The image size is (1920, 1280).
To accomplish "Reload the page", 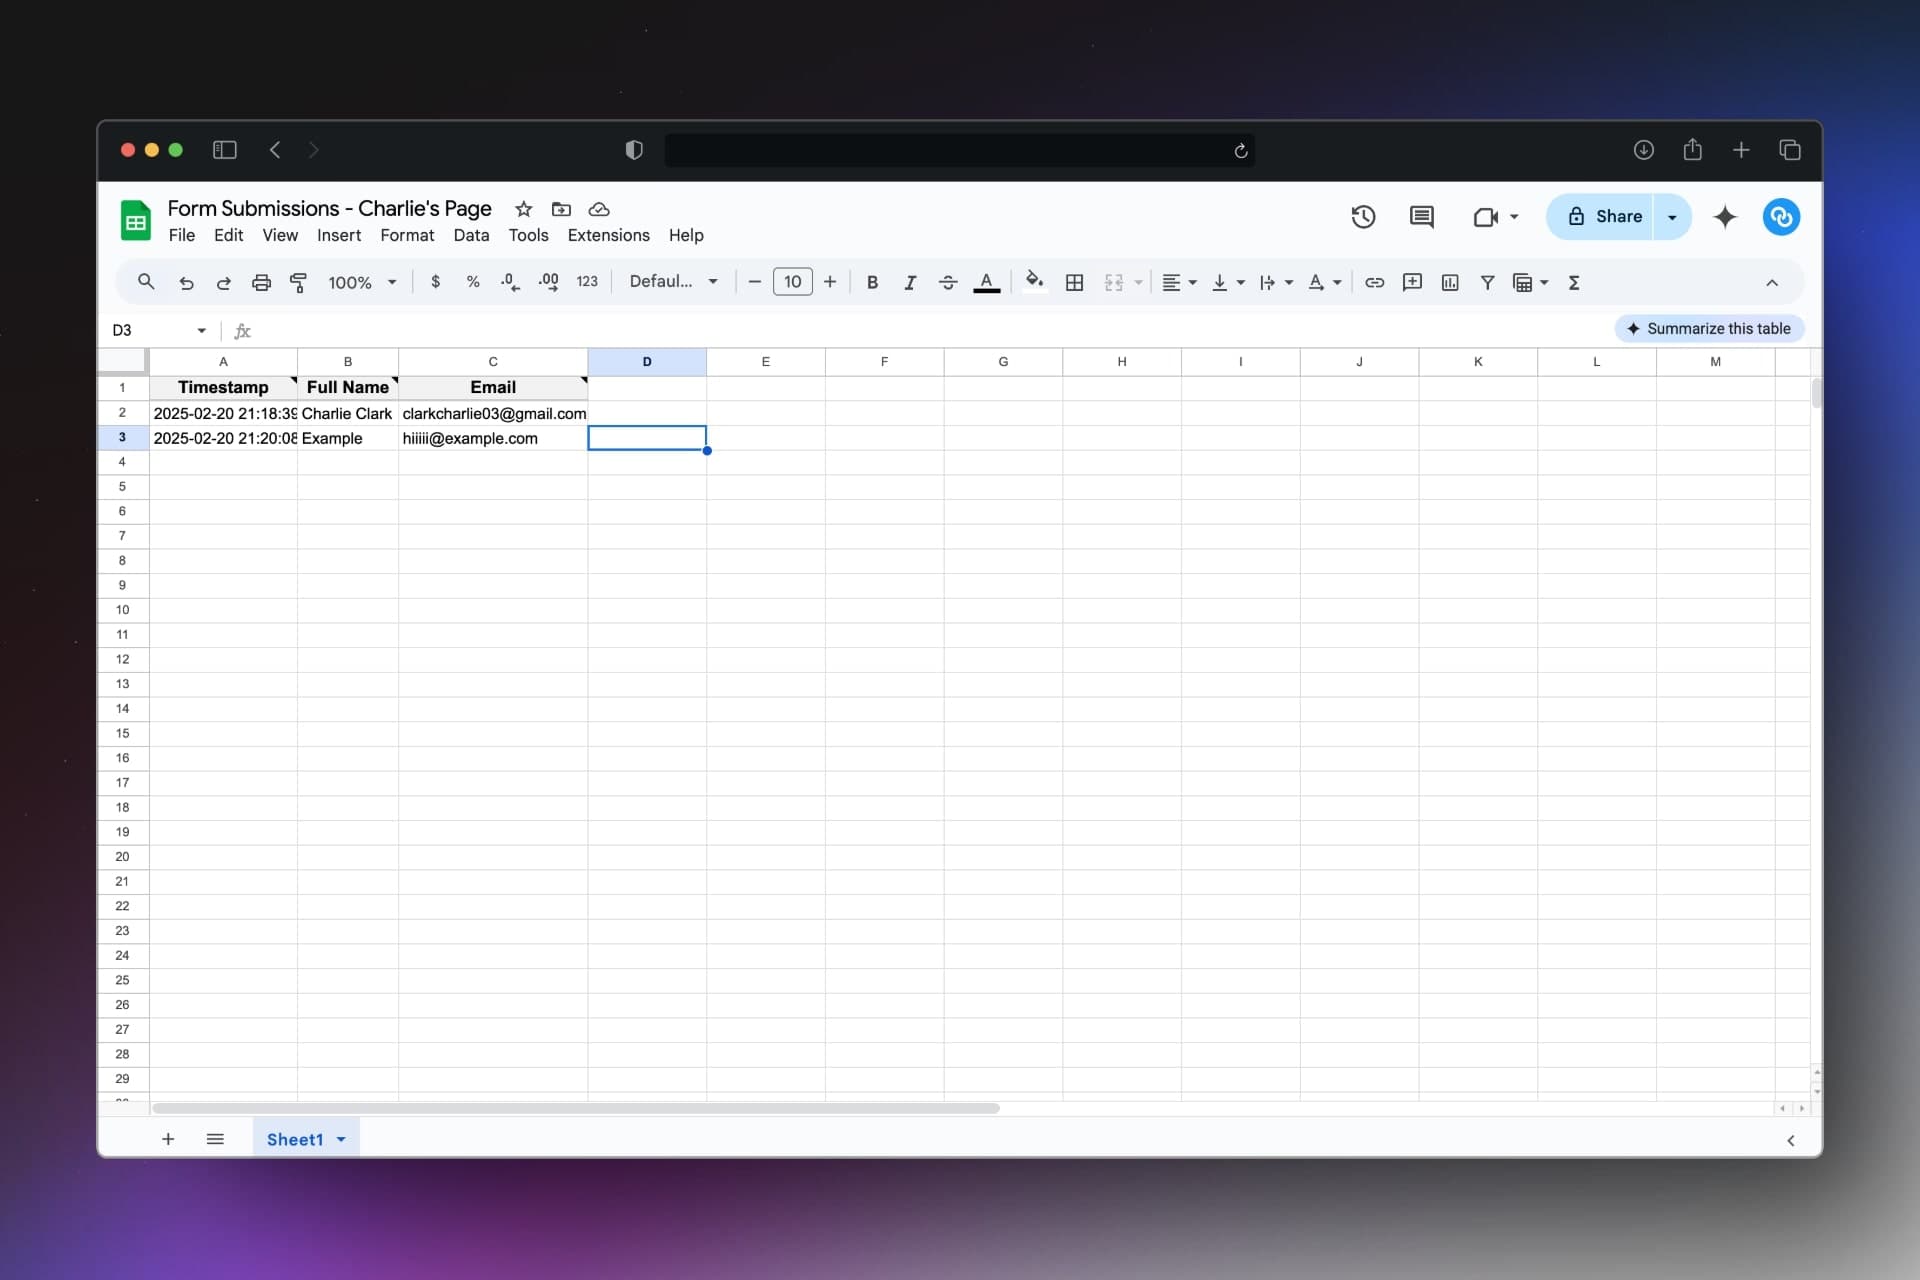I will [1240, 150].
